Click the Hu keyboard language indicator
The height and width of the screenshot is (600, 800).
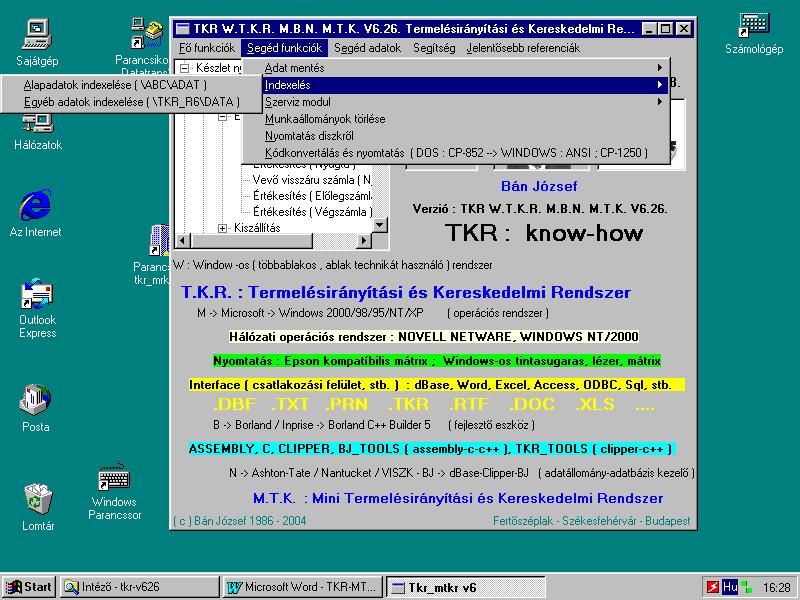pos(730,587)
